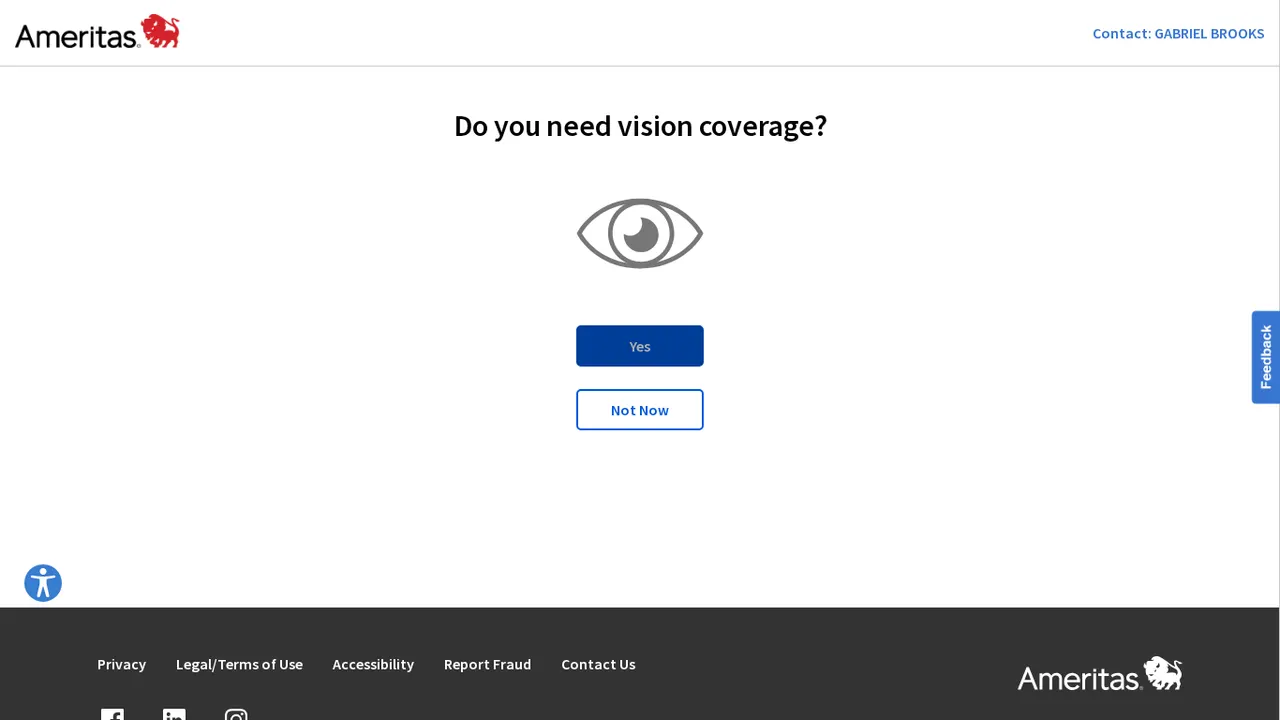1280x720 pixels.
Task: Open the accessibility options icon
Action: [43, 583]
